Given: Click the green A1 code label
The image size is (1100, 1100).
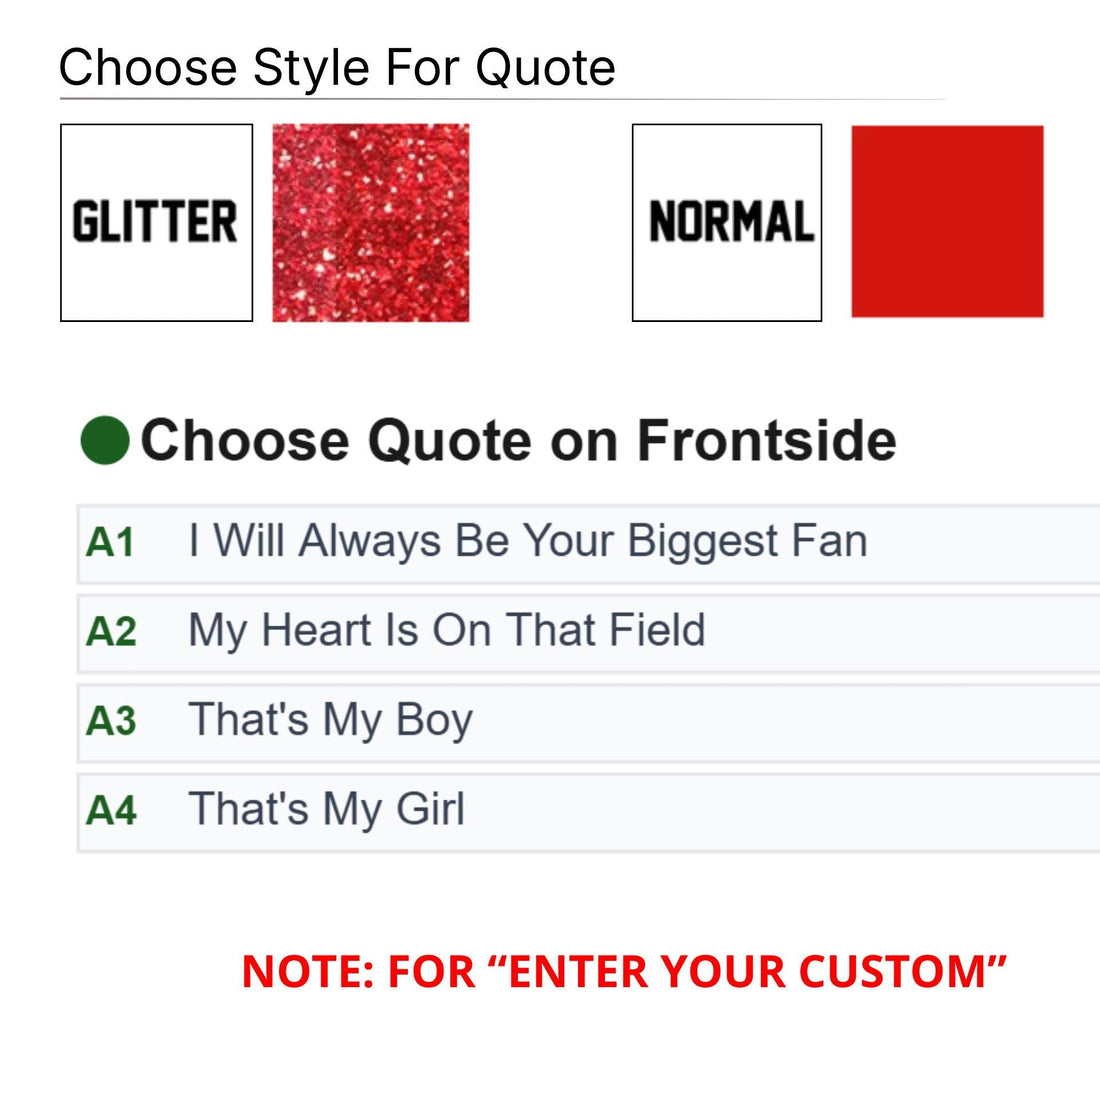Looking at the screenshot, I should [110, 543].
